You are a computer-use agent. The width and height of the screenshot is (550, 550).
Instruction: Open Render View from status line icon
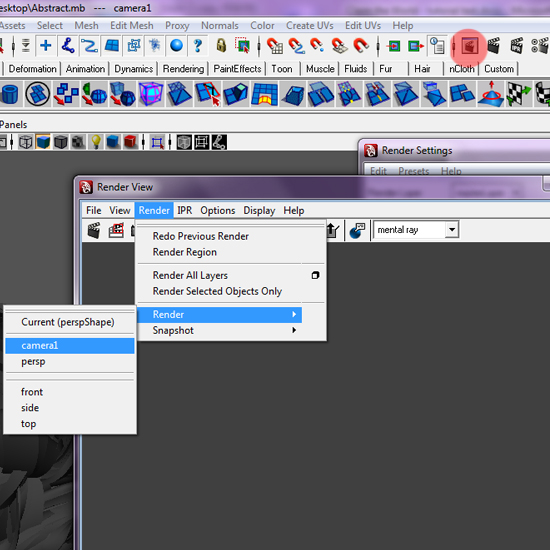[469, 46]
